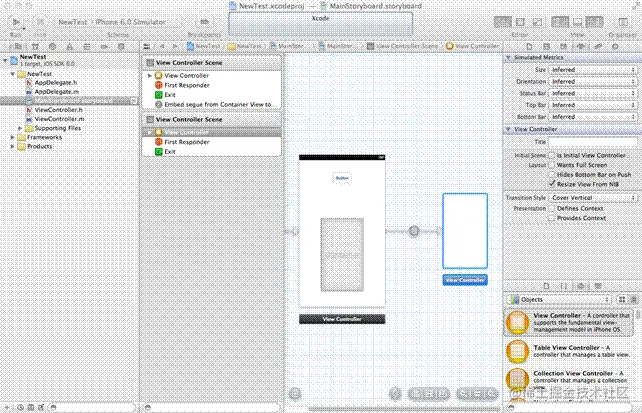Switch Objects library to icon grid view

pos(622,300)
